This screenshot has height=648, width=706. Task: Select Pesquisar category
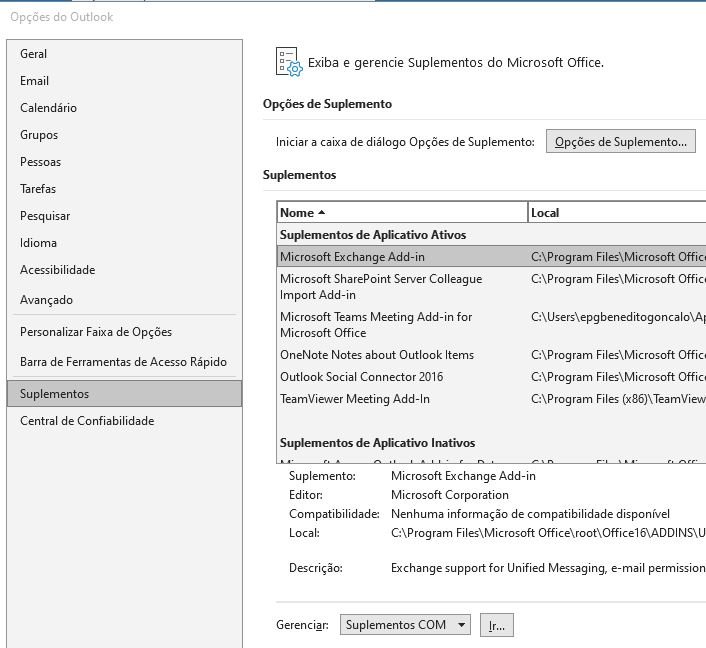coord(124,216)
